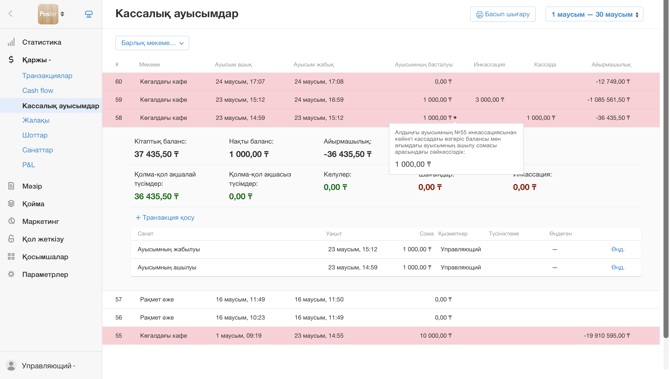
Task: Open the Қойма section
Action: tap(33, 203)
